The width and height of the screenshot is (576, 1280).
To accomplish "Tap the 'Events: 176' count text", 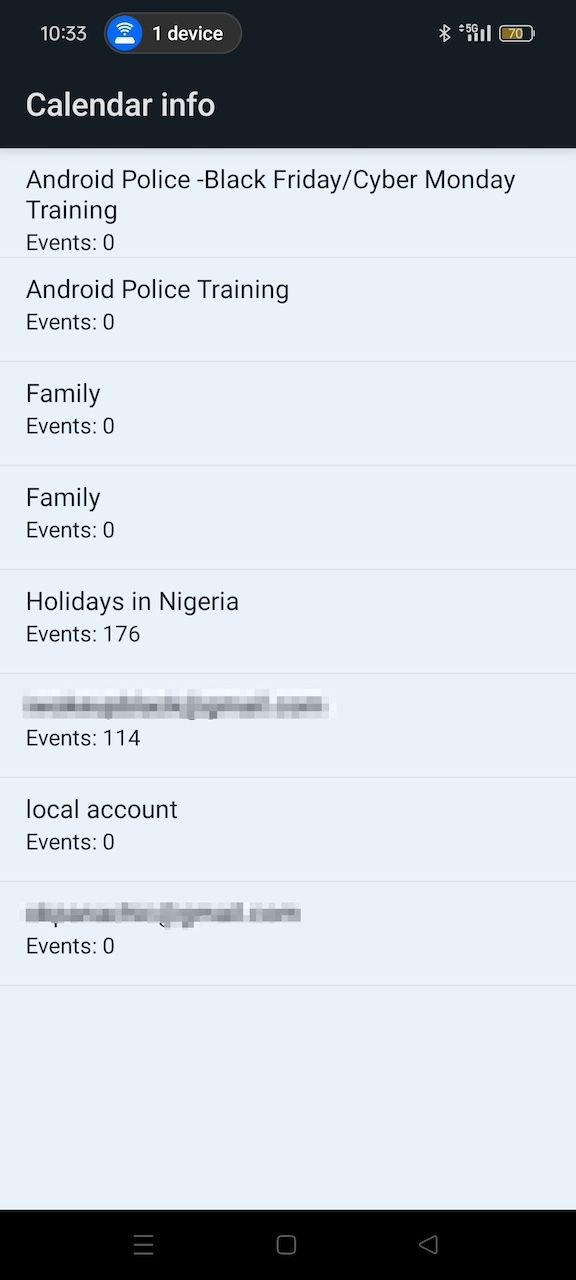I will tap(83, 634).
